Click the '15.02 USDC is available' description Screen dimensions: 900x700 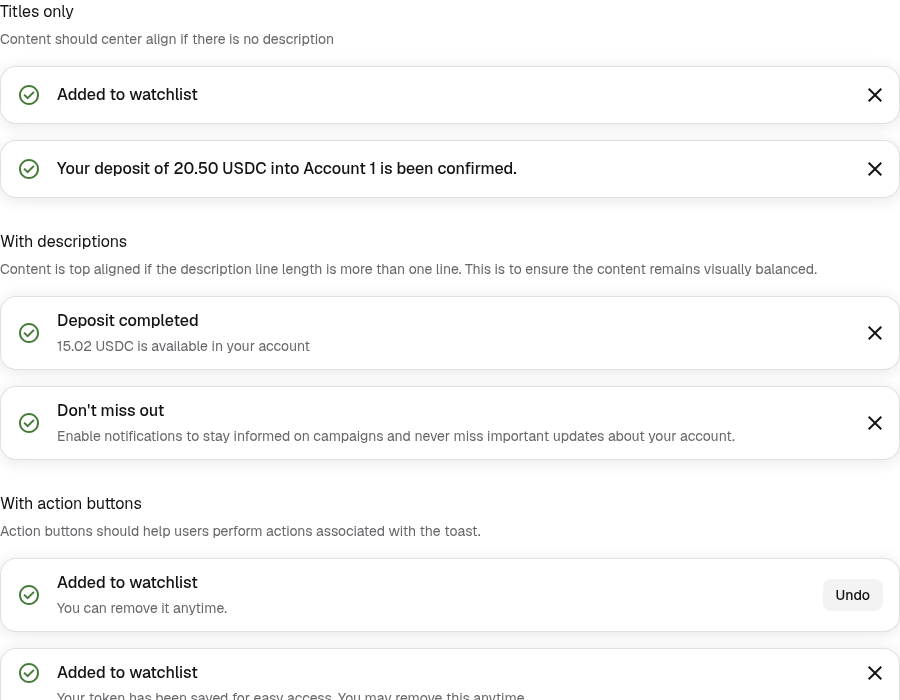183,346
